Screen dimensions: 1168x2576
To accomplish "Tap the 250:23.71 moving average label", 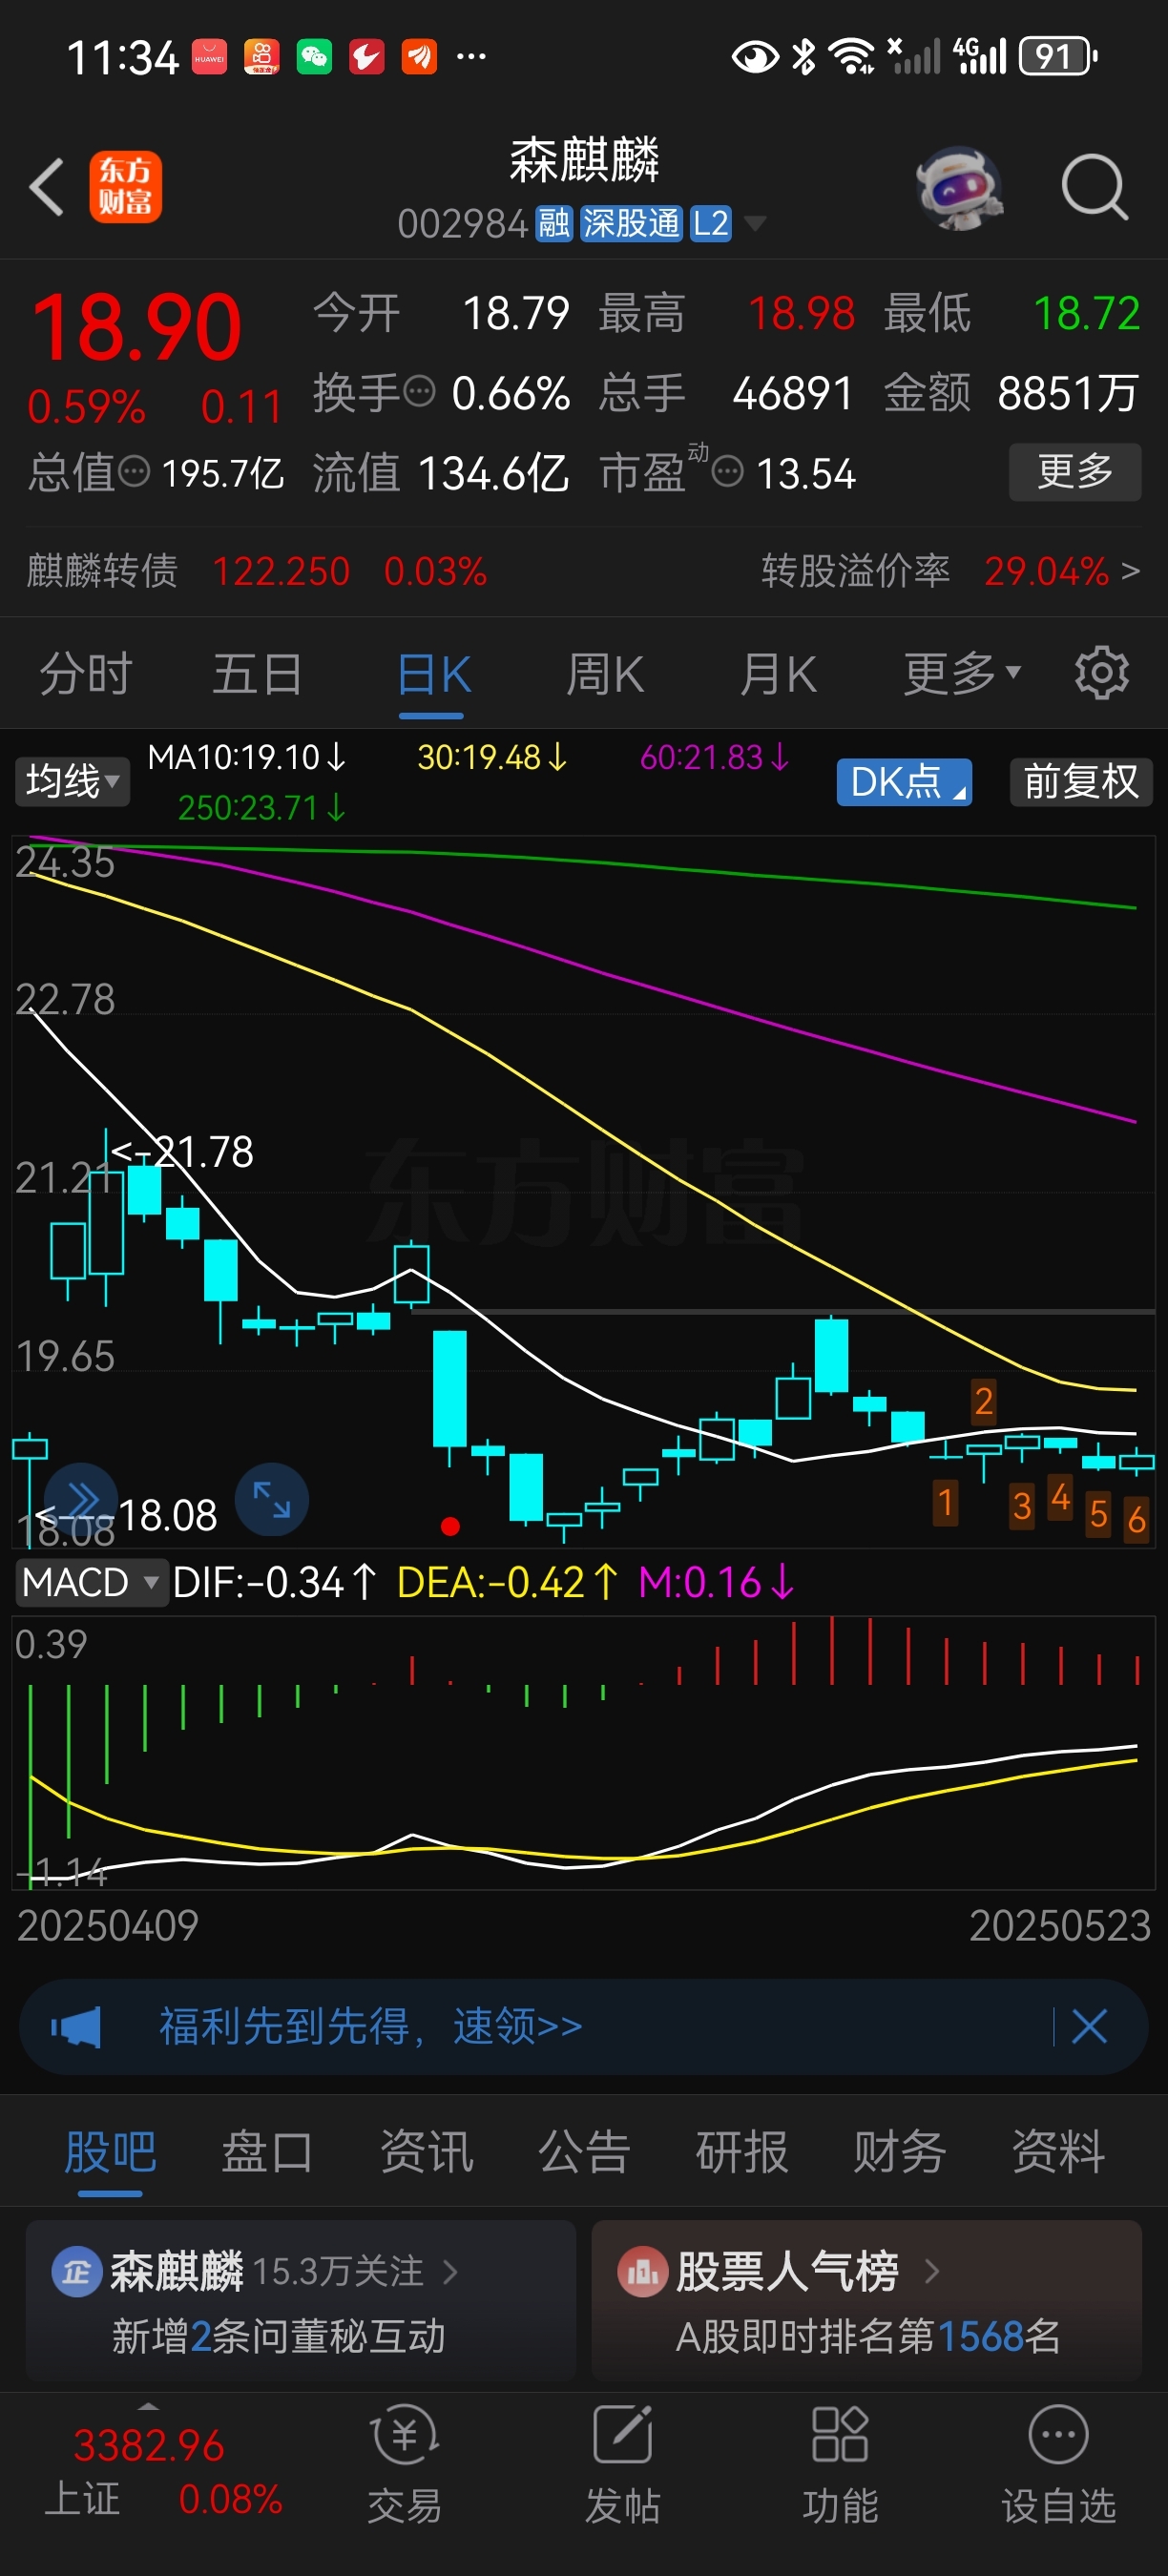I will pos(261,807).
